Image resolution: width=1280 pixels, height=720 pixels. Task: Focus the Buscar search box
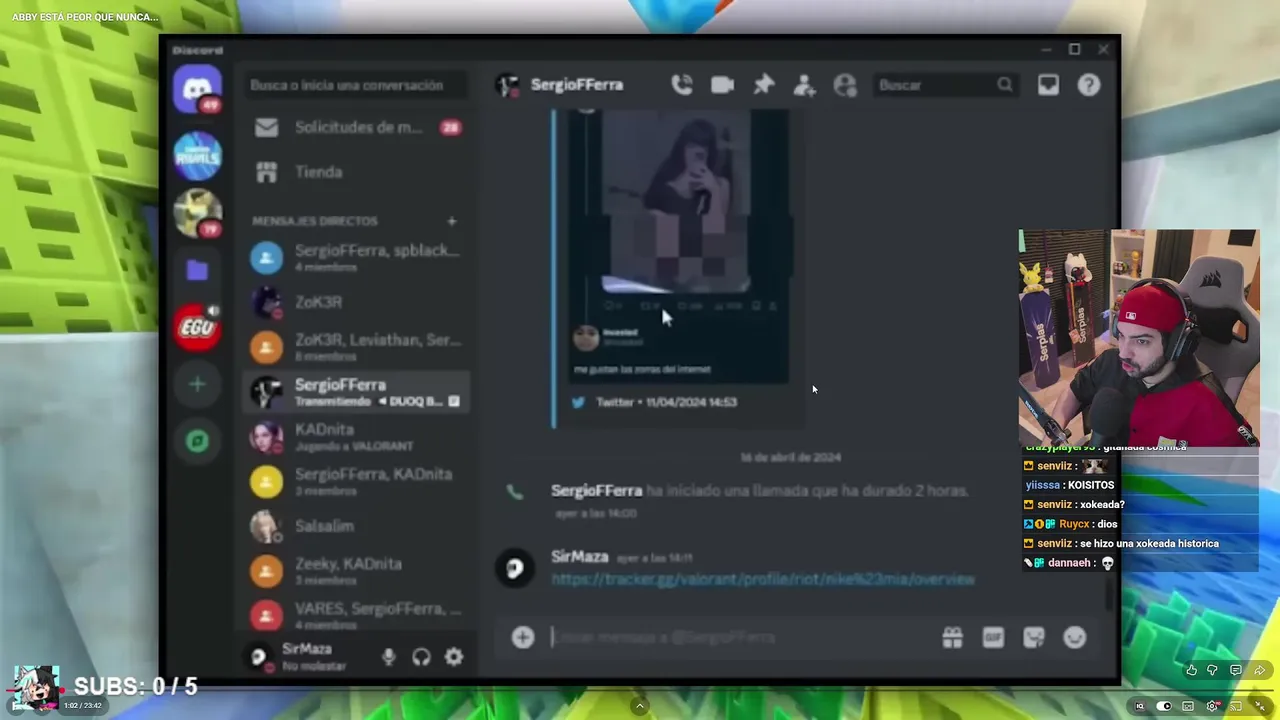945,85
